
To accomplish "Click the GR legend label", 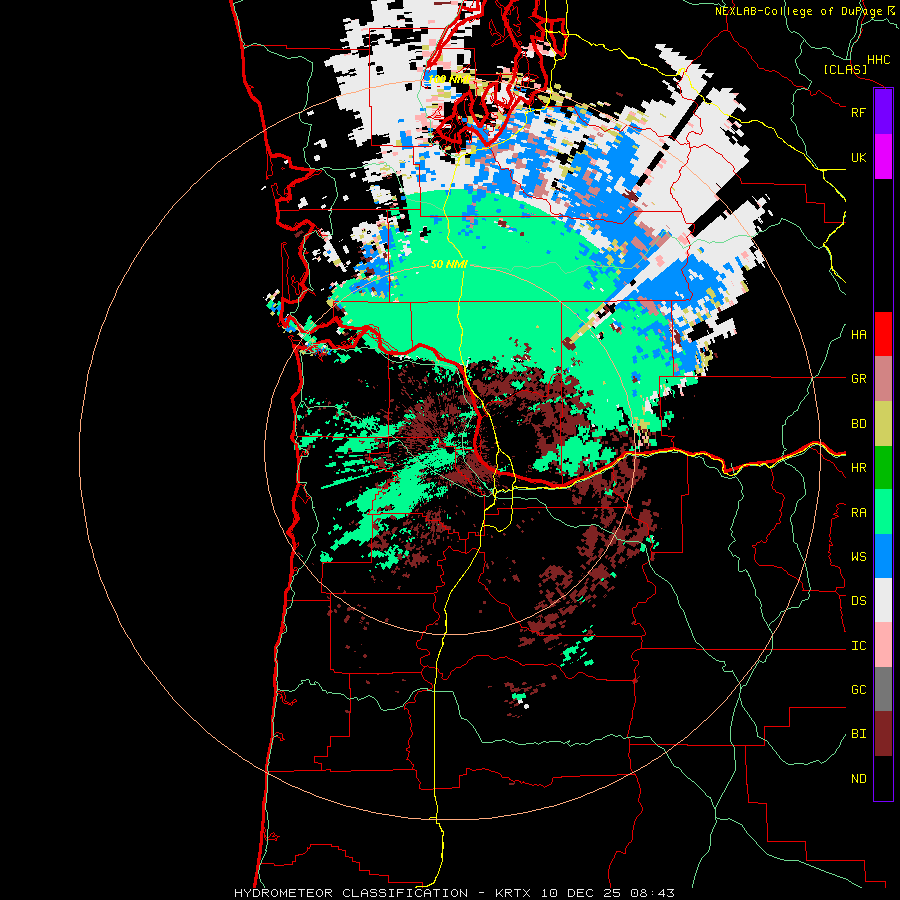I will click(x=859, y=379).
